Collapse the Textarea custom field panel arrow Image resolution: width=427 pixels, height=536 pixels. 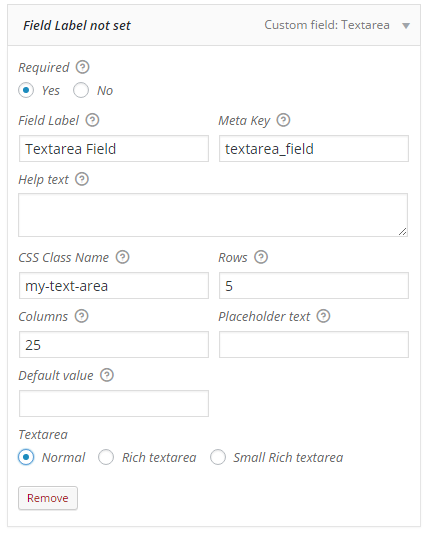click(x=406, y=26)
